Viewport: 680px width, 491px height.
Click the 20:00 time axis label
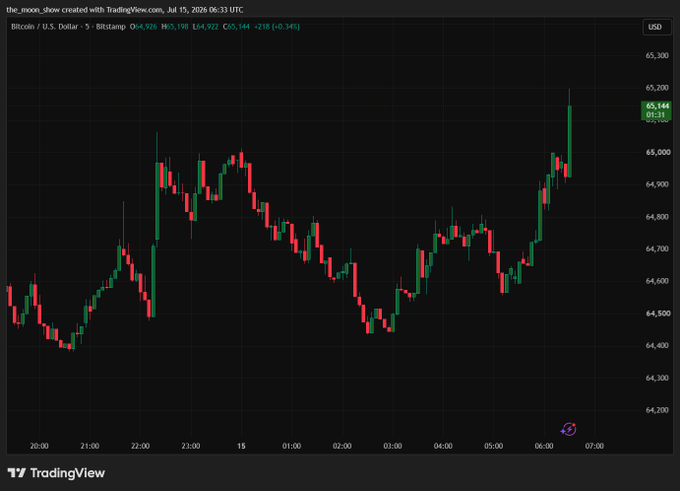point(39,446)
